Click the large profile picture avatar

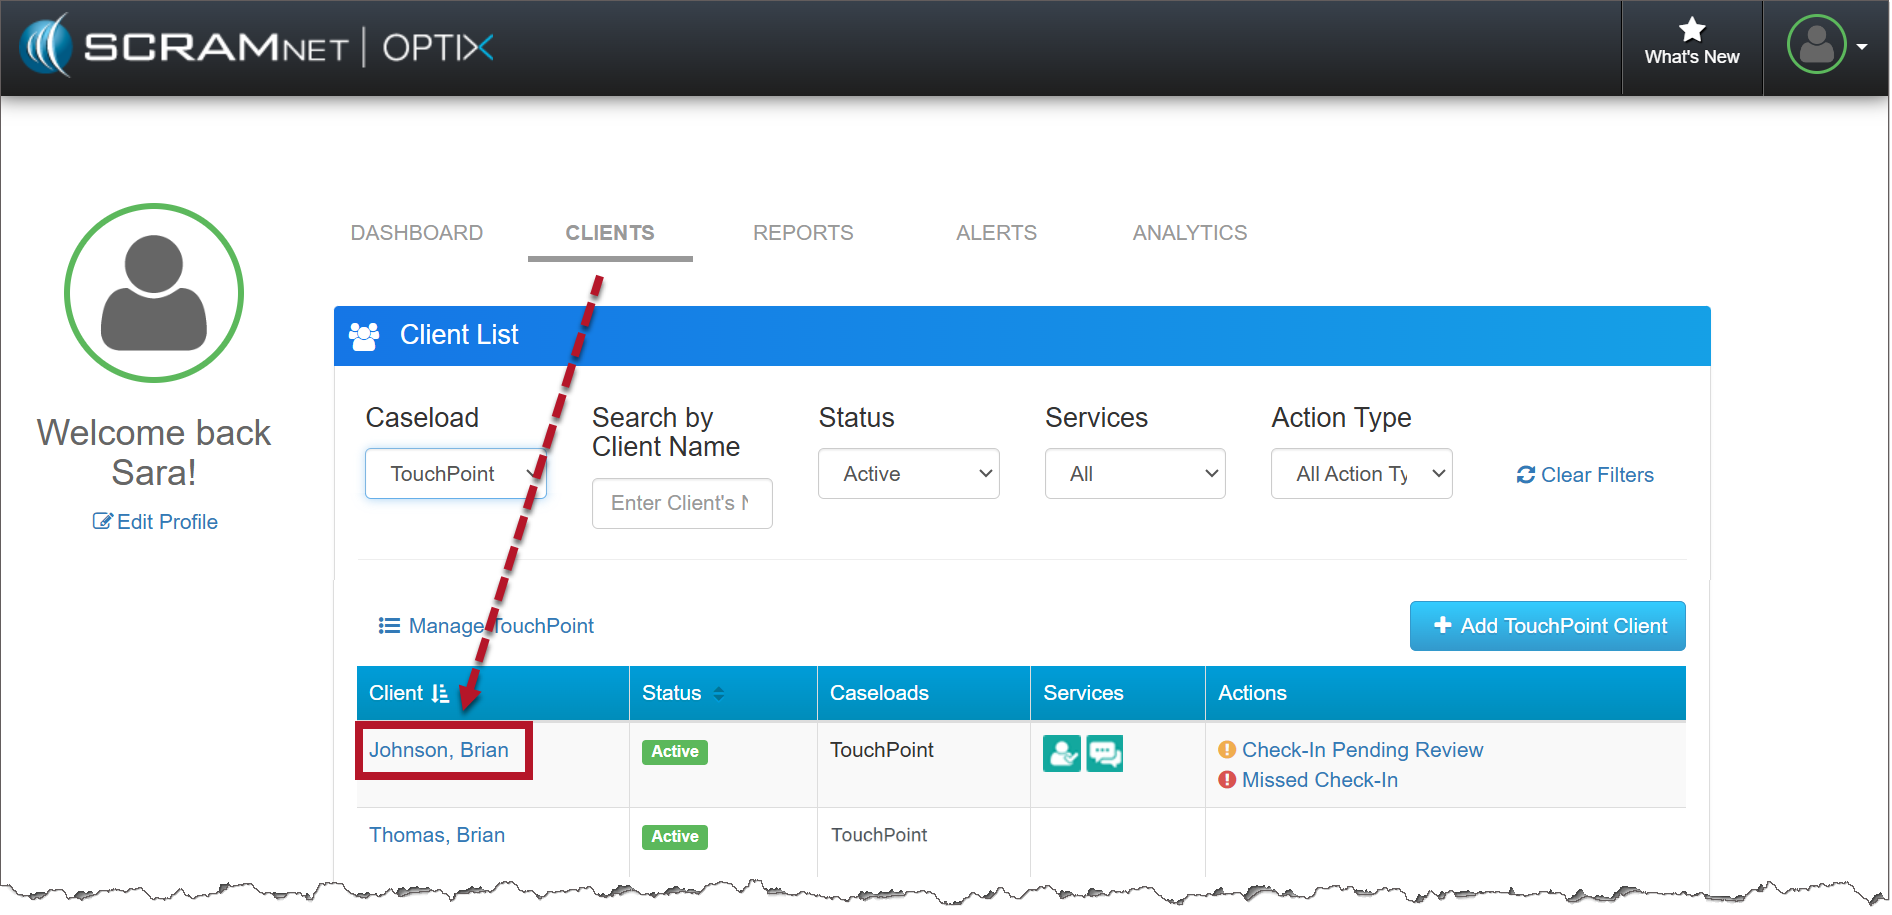pos(154,293)
